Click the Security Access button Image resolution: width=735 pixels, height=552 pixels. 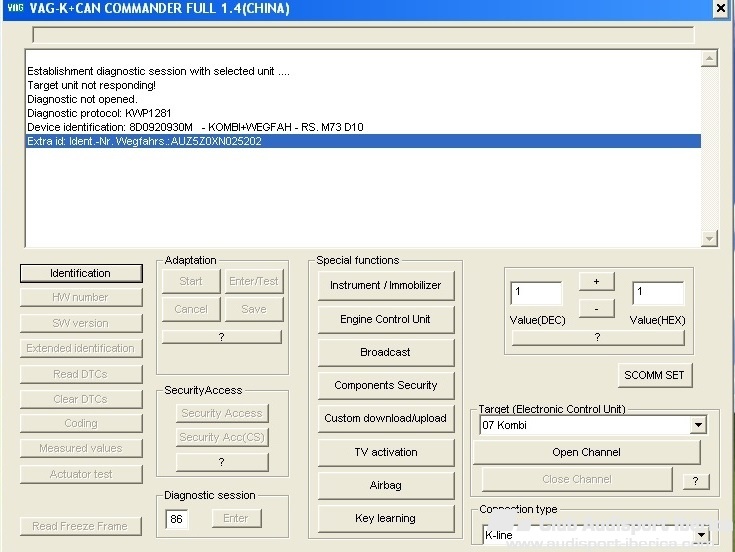(x=222, y=413)
